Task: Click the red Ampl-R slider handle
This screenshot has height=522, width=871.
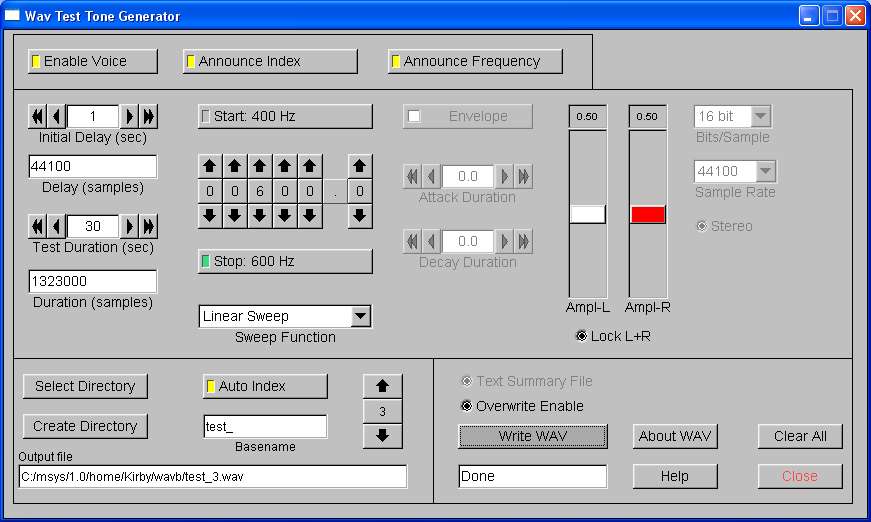Action: (x=648, y=214)
